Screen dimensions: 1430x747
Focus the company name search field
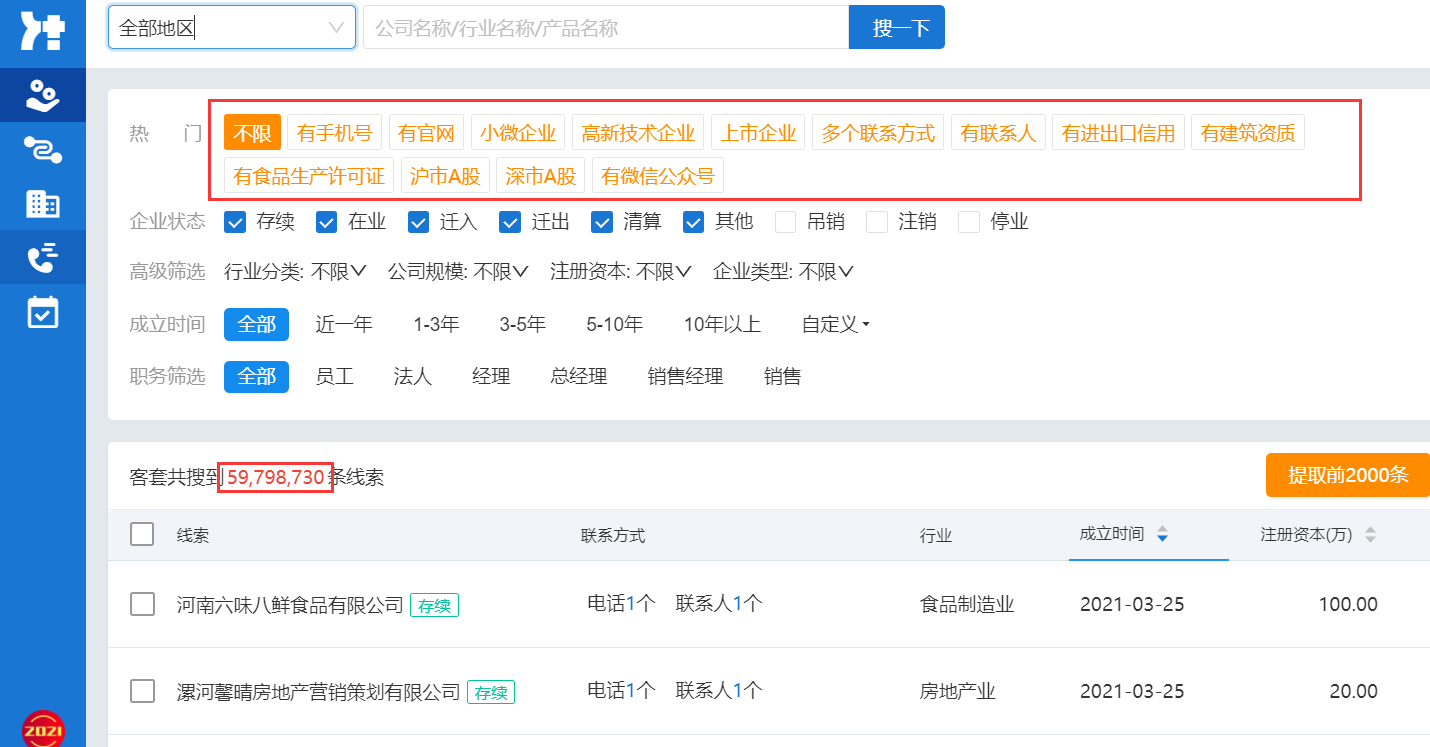click(605, 28)
